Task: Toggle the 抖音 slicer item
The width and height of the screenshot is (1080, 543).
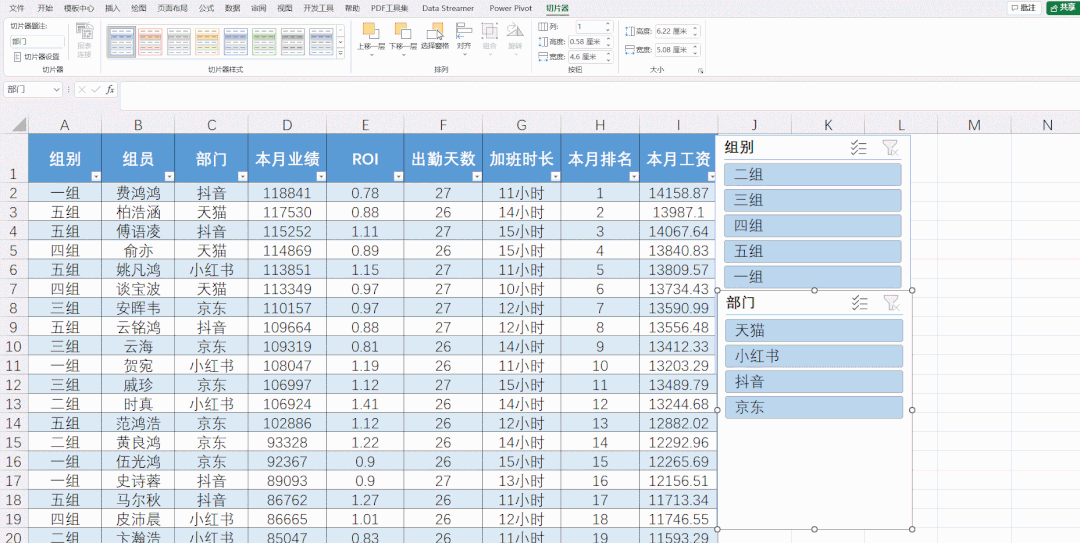Action: coord(813,382)
